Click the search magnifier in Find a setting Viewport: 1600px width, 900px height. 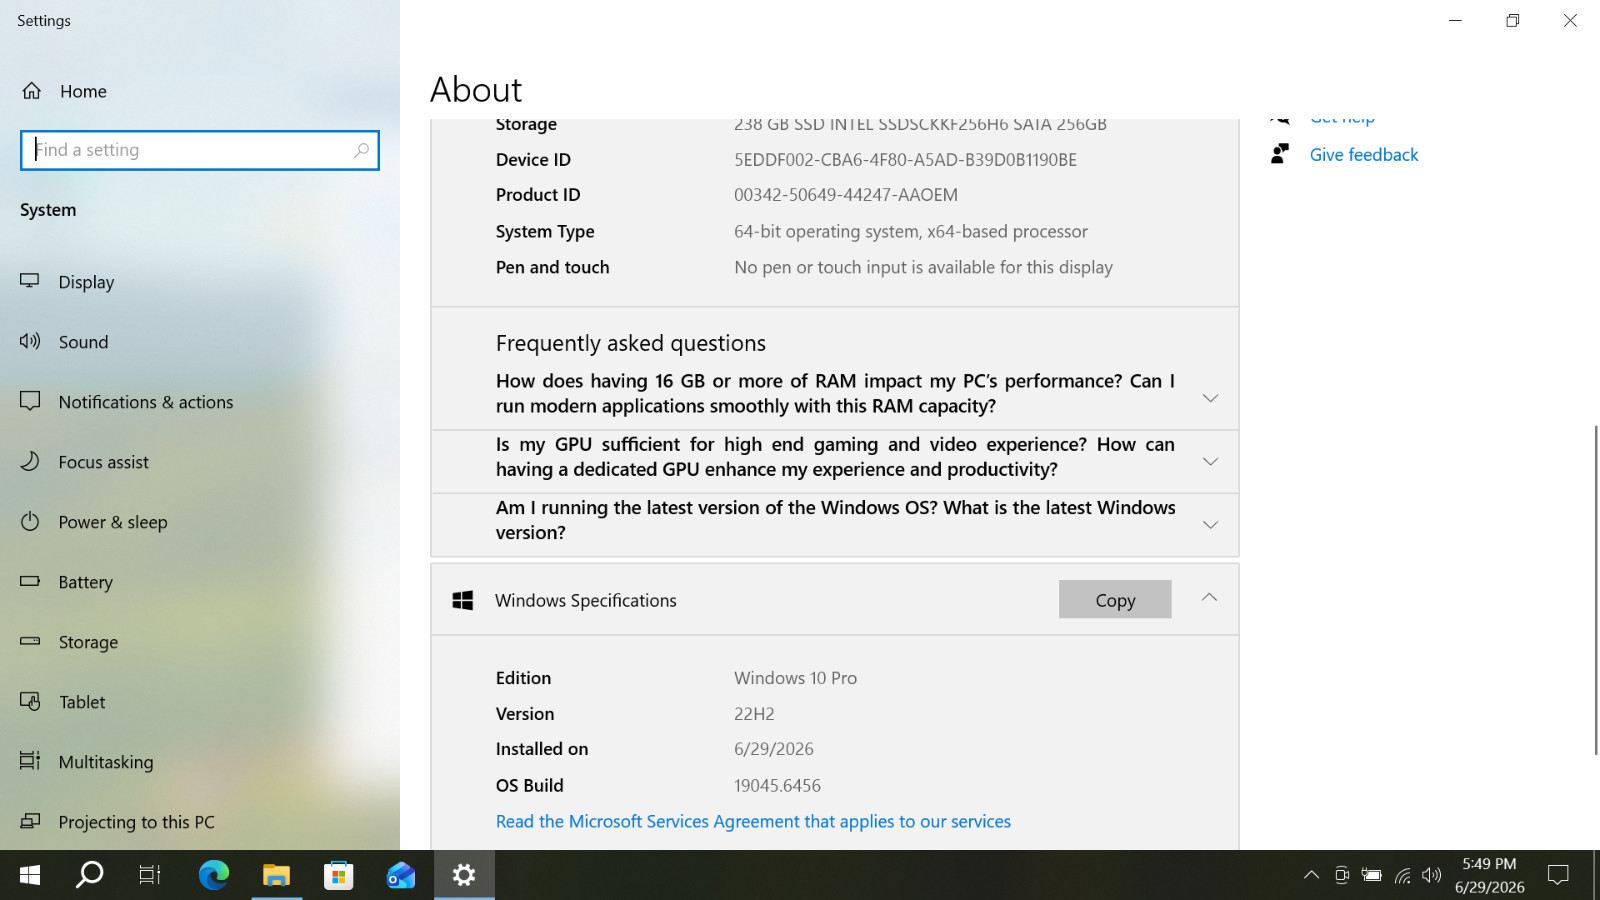pyautogui.click(x=361, y=150)
